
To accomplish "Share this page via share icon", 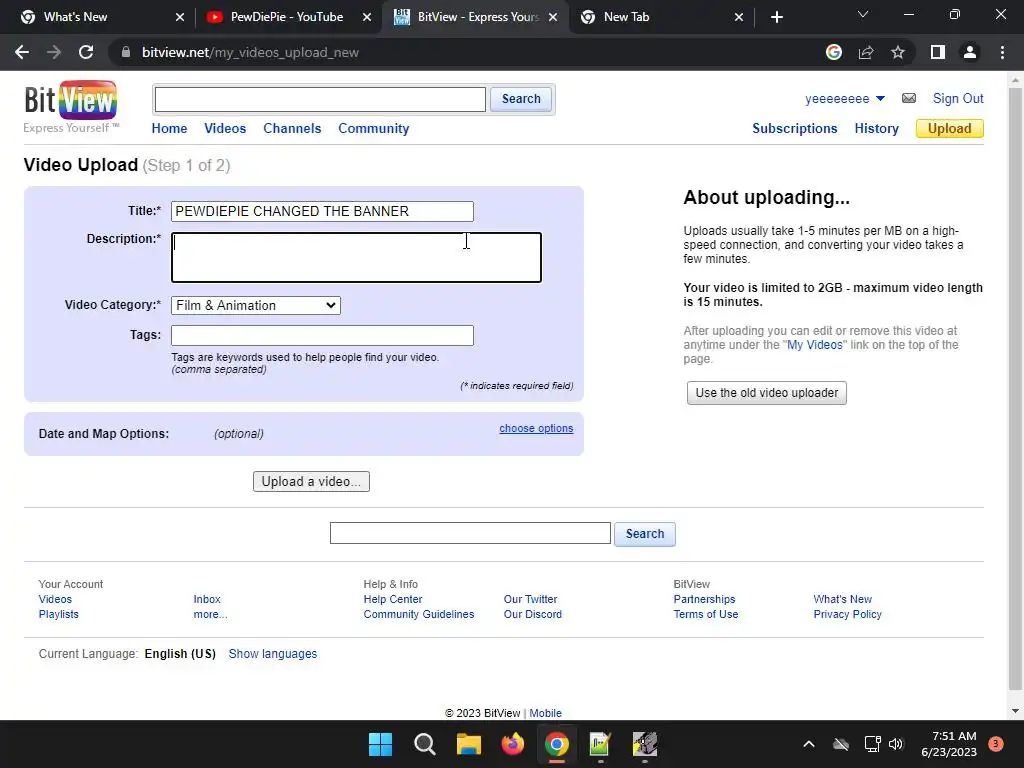I will pyautogui.click(x=866, y=52).
